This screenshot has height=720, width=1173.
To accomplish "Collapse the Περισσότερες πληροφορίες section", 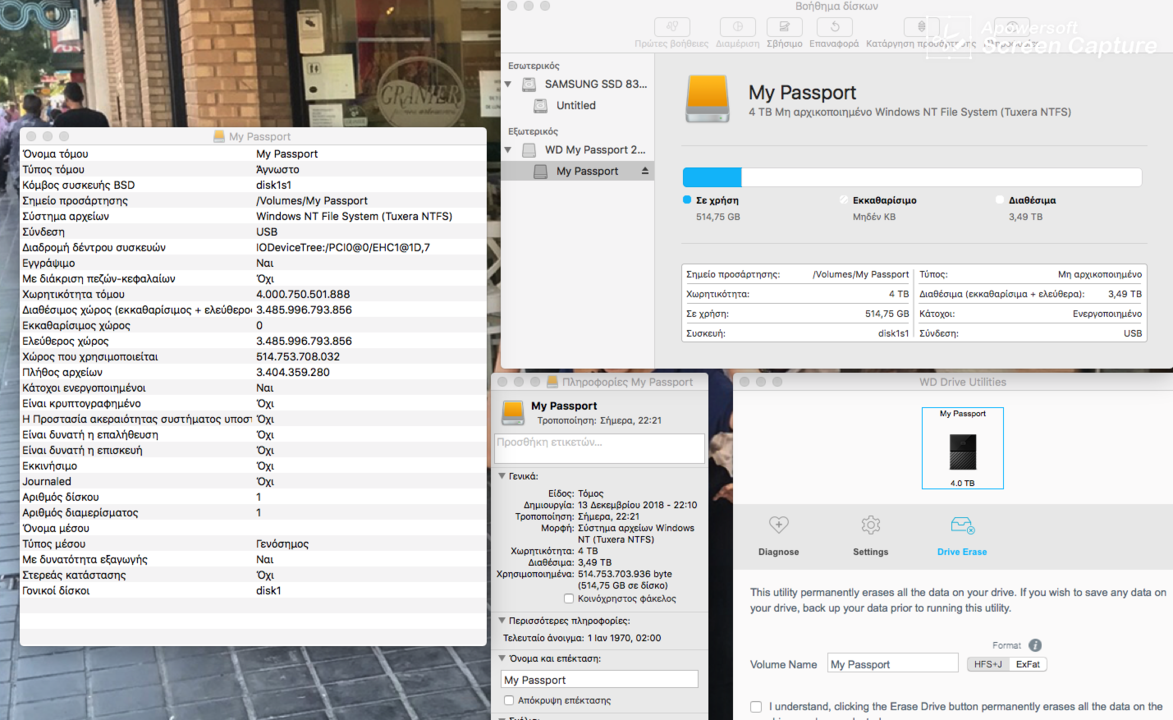I will [x=502, y=620].
